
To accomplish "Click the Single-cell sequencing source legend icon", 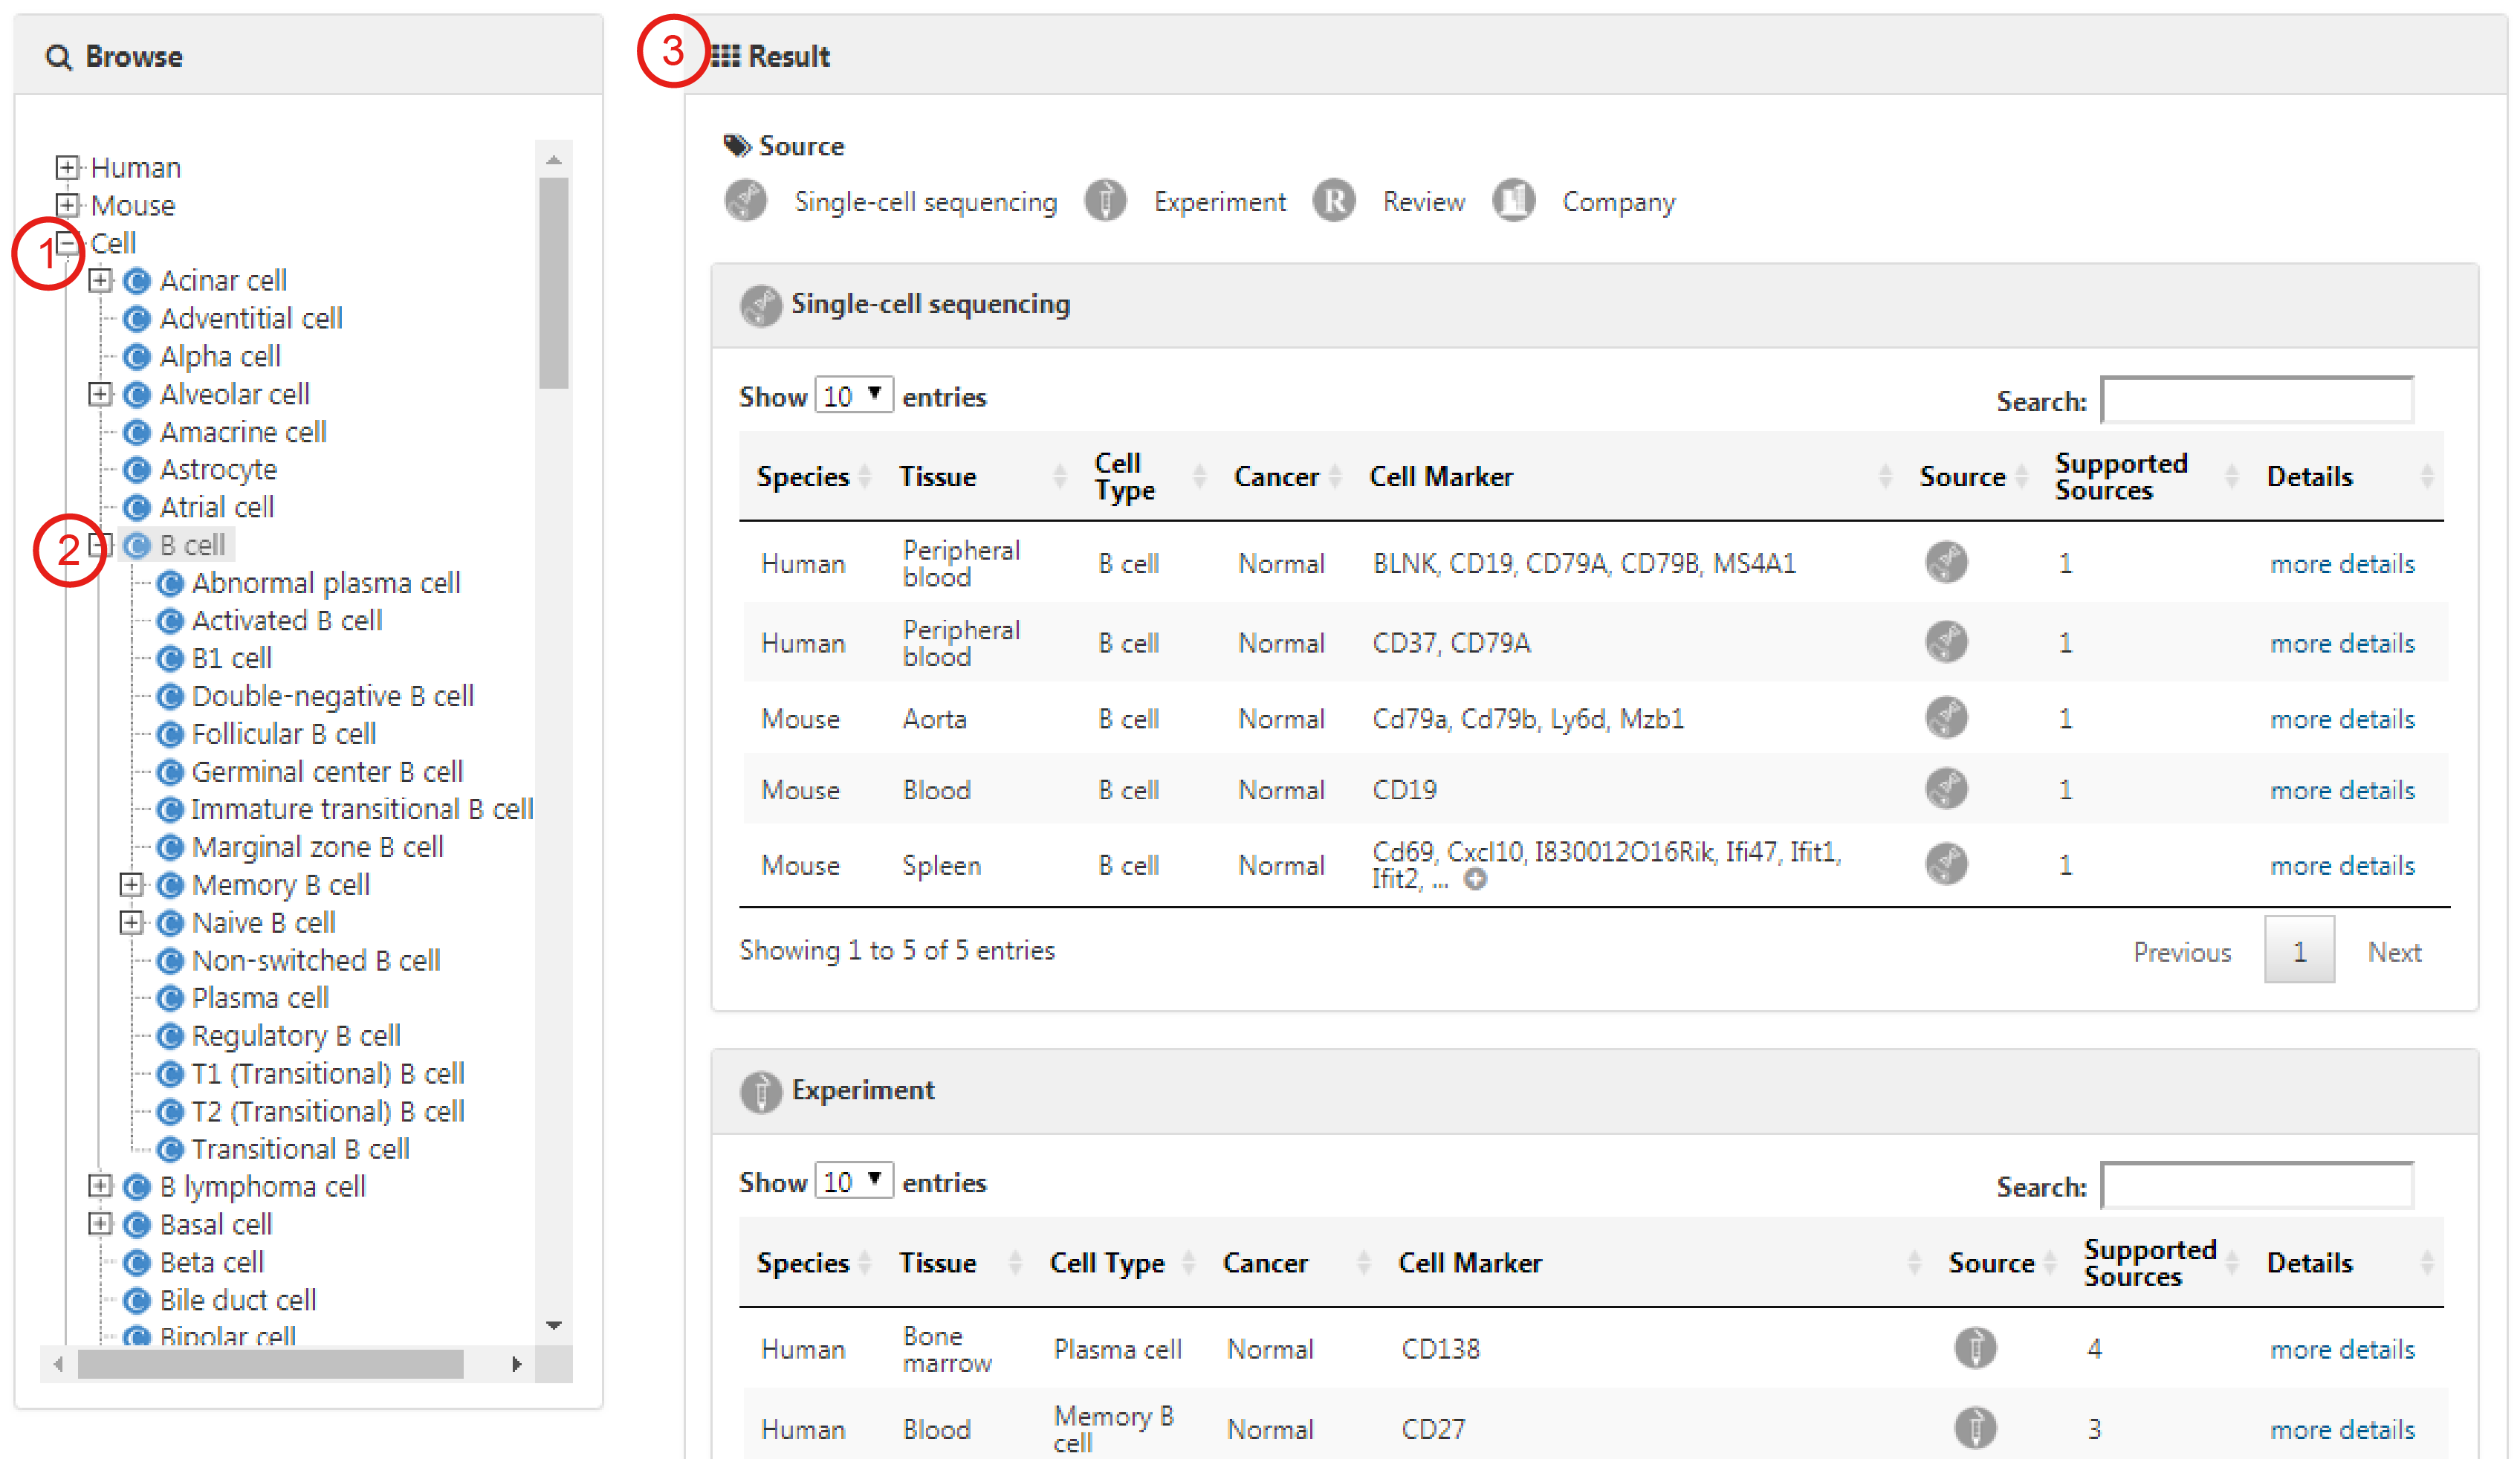I will click(746, 201).
